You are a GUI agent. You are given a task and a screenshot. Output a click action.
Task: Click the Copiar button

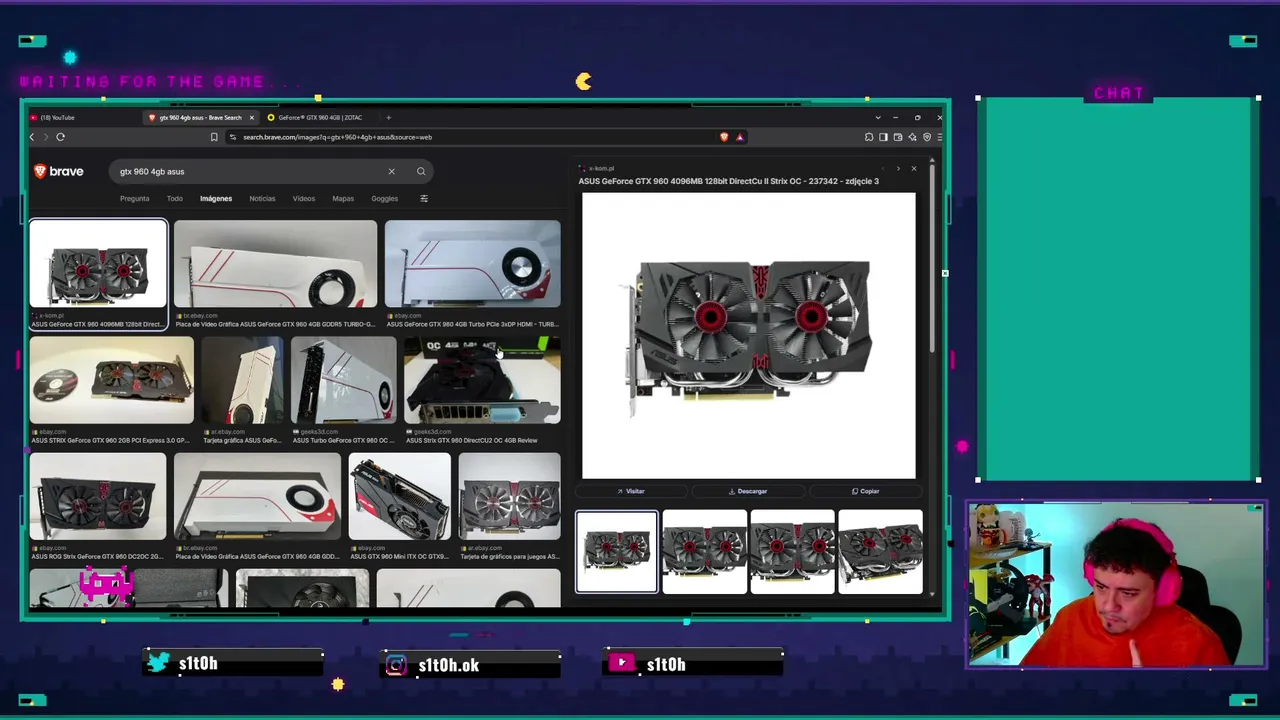866,491
